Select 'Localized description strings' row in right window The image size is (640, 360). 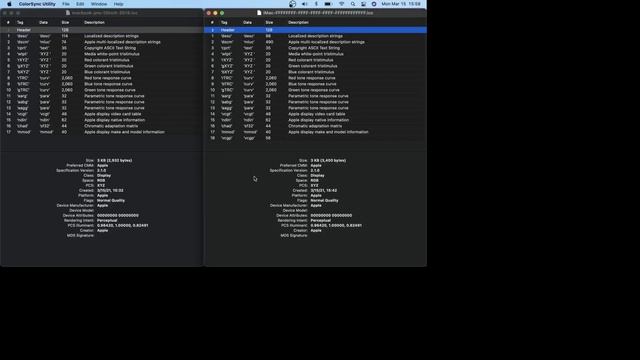pyautogui.click(x=315, y=36)
